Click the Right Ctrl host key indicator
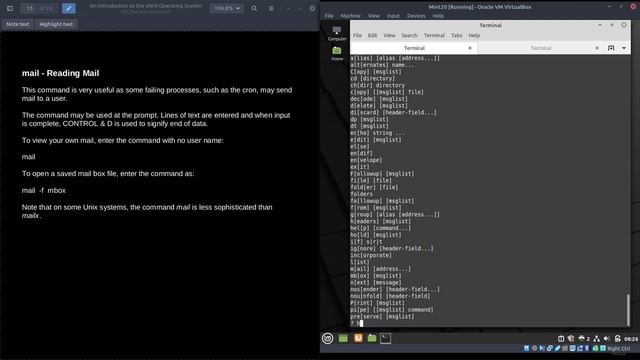The height and width of the screenshot is (360, 640). 619,349
